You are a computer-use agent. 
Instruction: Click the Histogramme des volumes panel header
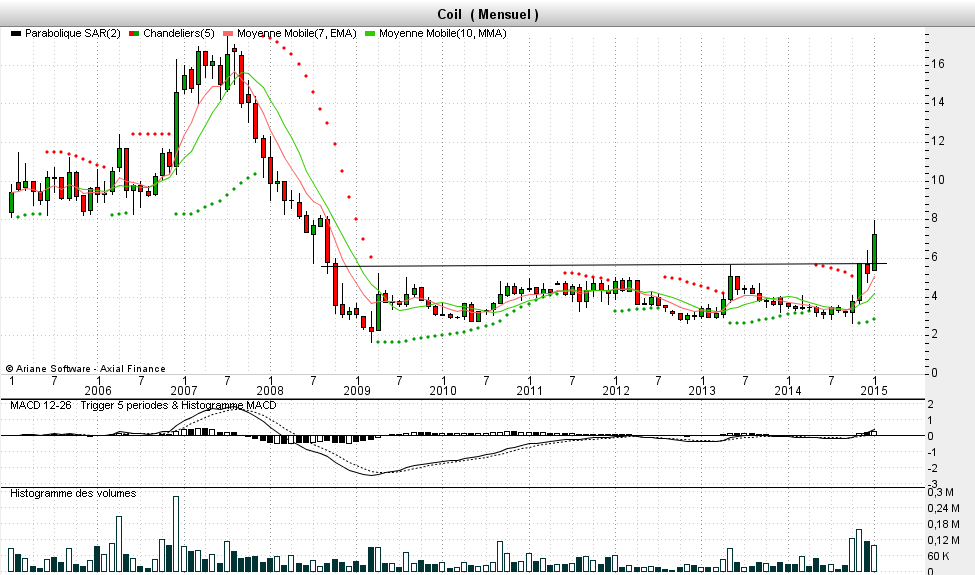click(x=73, y=493)
